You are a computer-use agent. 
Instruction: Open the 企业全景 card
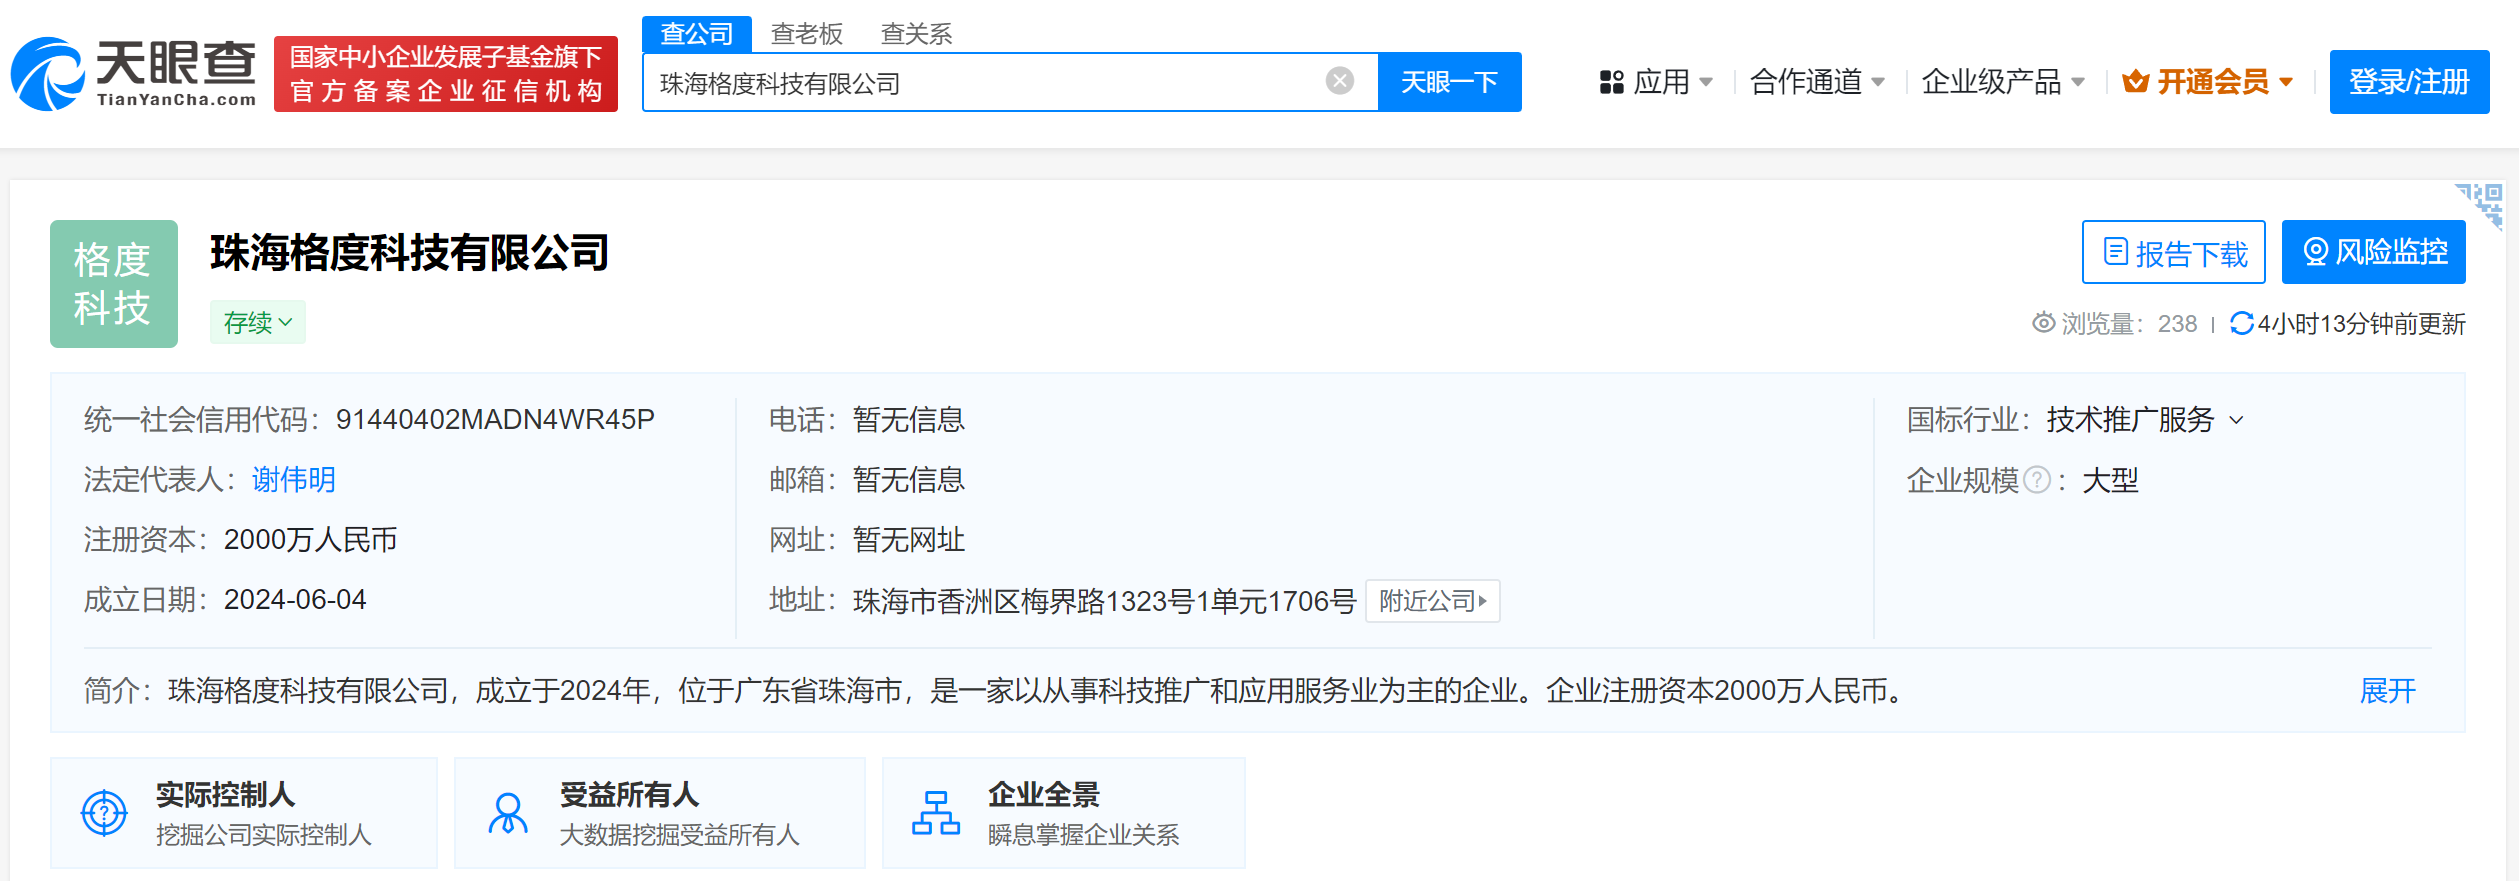pos(1064,813)
